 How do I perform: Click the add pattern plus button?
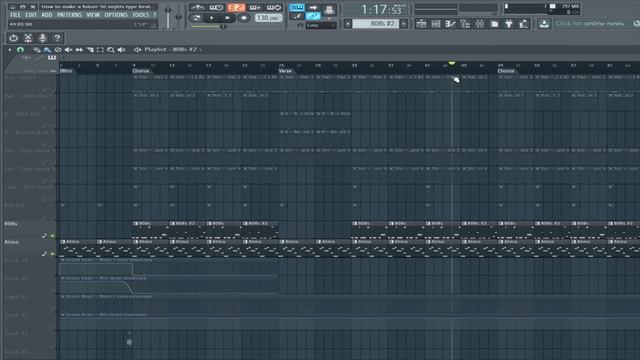(x=404, y=24)
